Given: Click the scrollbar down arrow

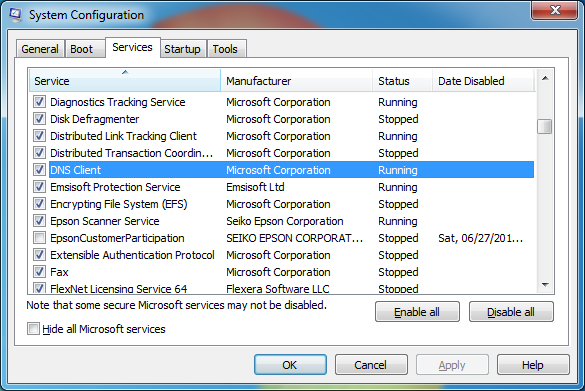Looking at the screenshot, I should (545, 285).
